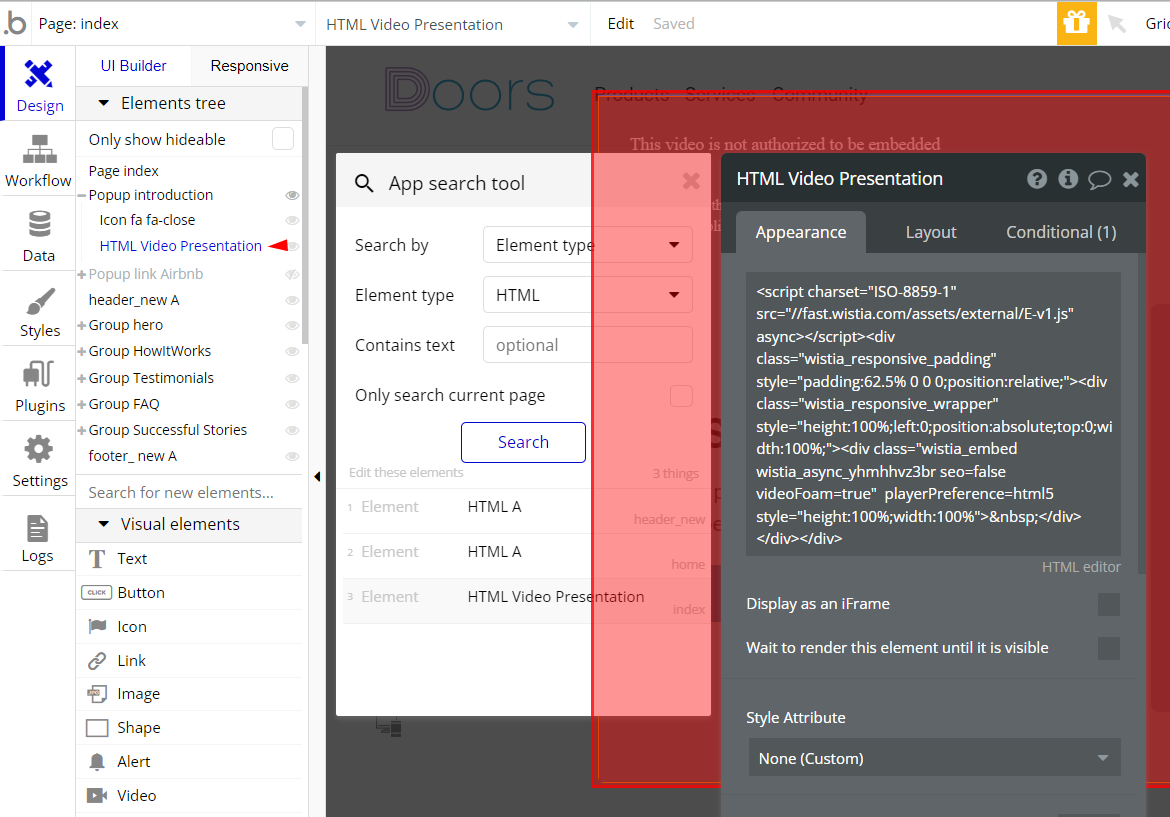Open the Page: index dropdown
Viewport: 1170px width, 817px height.
[172, 24]
